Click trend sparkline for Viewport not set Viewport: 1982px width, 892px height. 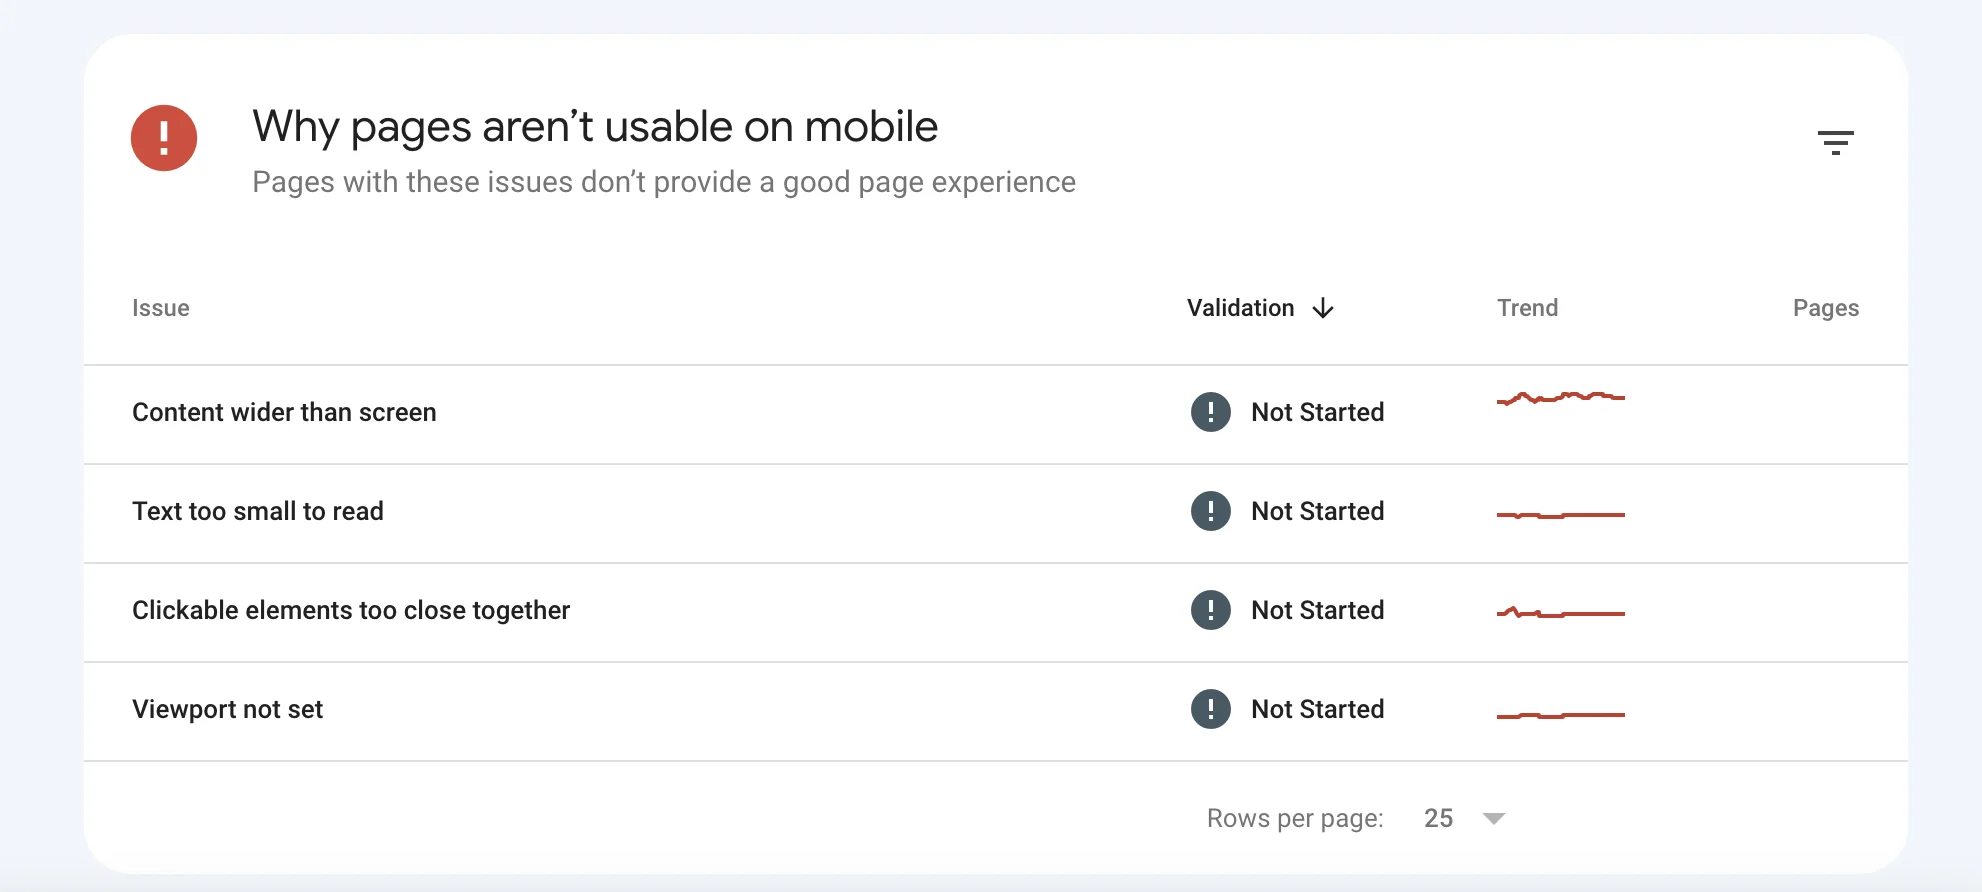coord(1561,715)
